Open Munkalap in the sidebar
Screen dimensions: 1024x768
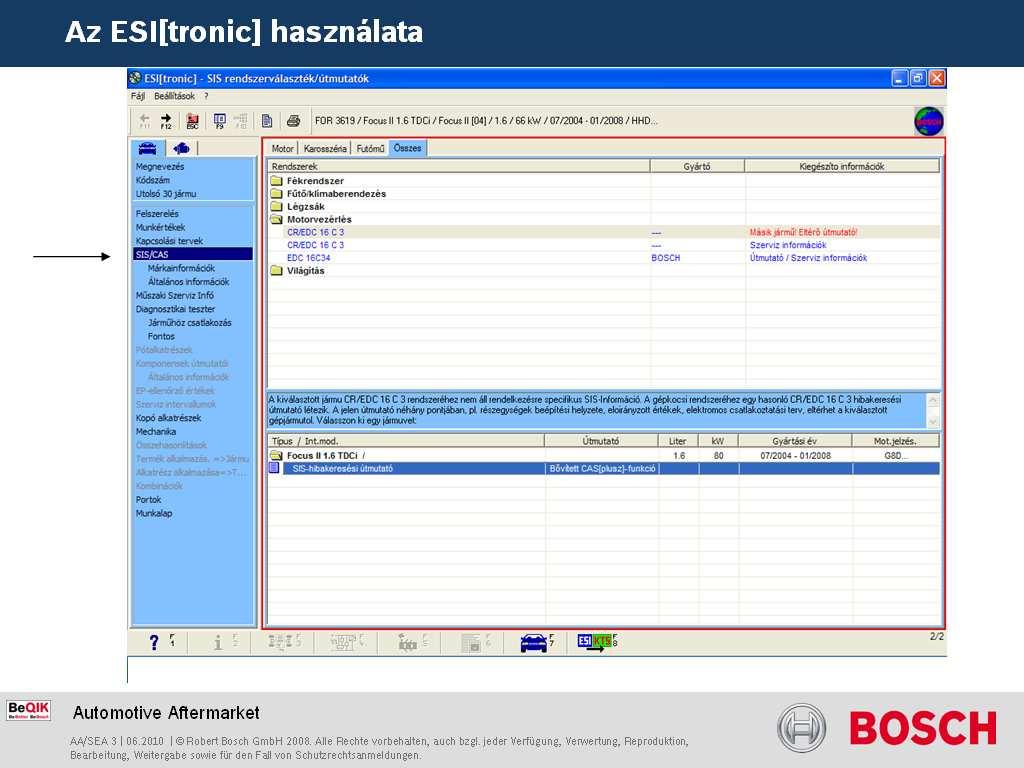[x=154, y=513]
